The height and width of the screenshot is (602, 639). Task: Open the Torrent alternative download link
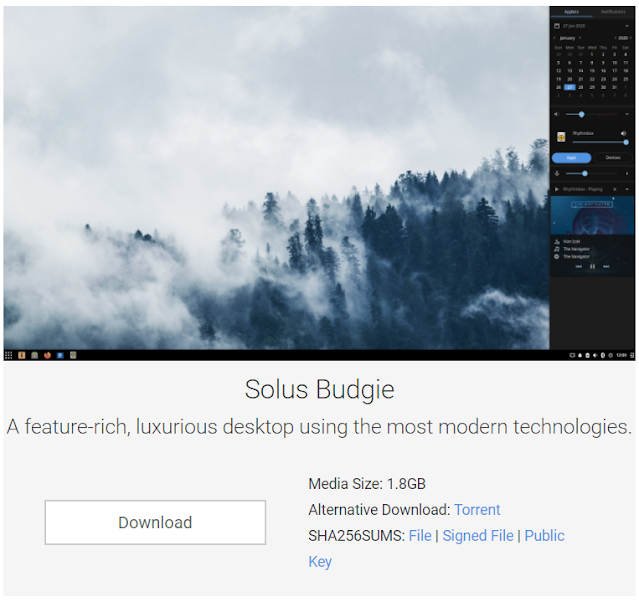point(477,510)
